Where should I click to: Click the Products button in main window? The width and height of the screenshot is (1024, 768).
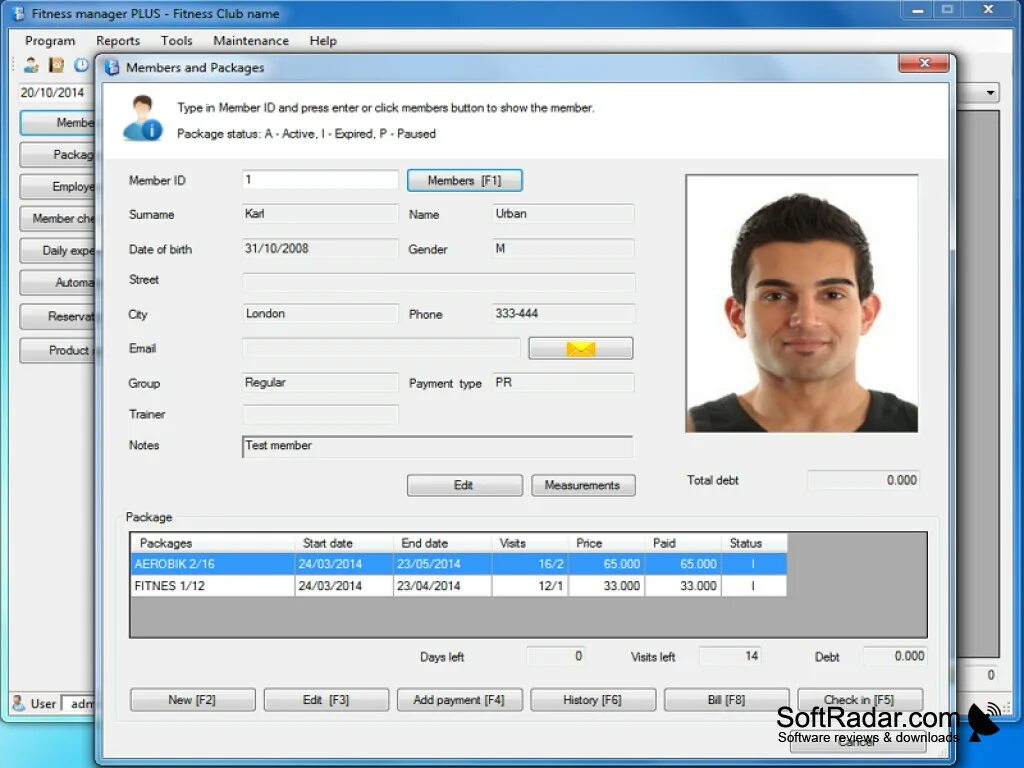59,350
